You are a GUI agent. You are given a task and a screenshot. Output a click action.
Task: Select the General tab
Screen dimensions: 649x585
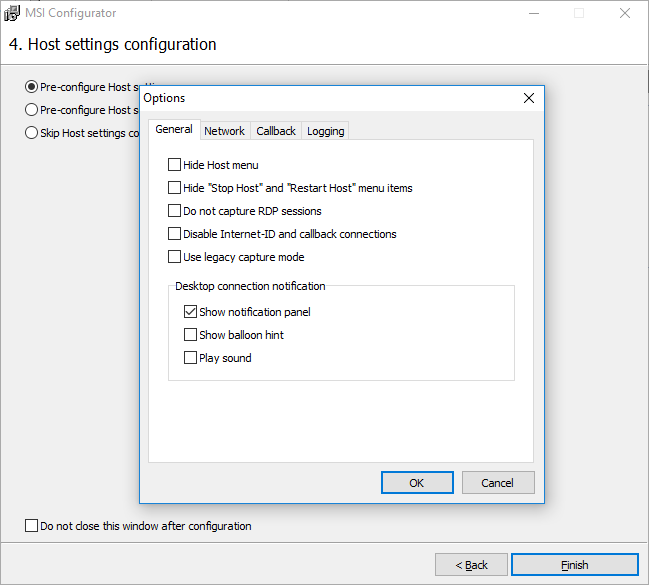coord(174,130)
